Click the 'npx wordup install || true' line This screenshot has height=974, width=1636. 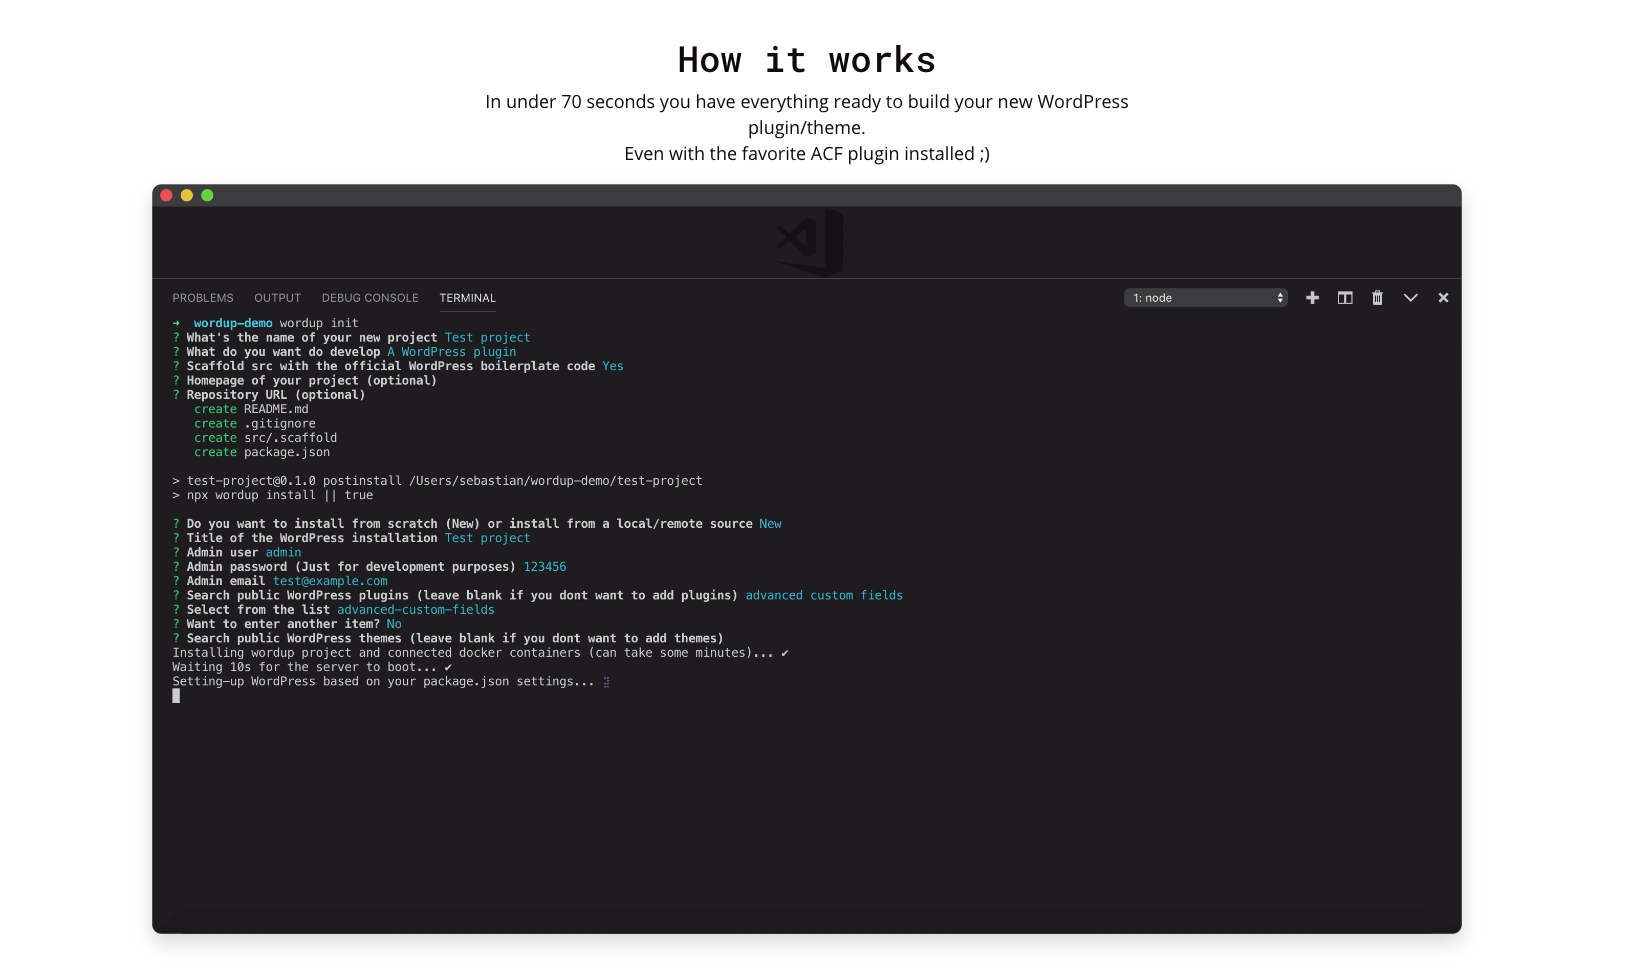[273, 495]
